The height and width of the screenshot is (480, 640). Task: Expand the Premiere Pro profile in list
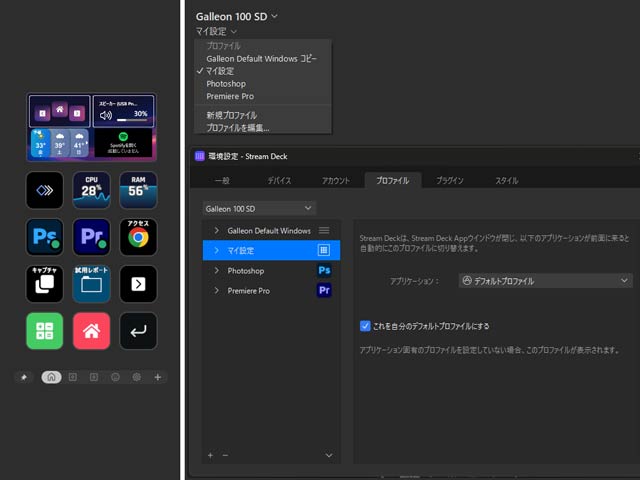click(x=217, y=291)
